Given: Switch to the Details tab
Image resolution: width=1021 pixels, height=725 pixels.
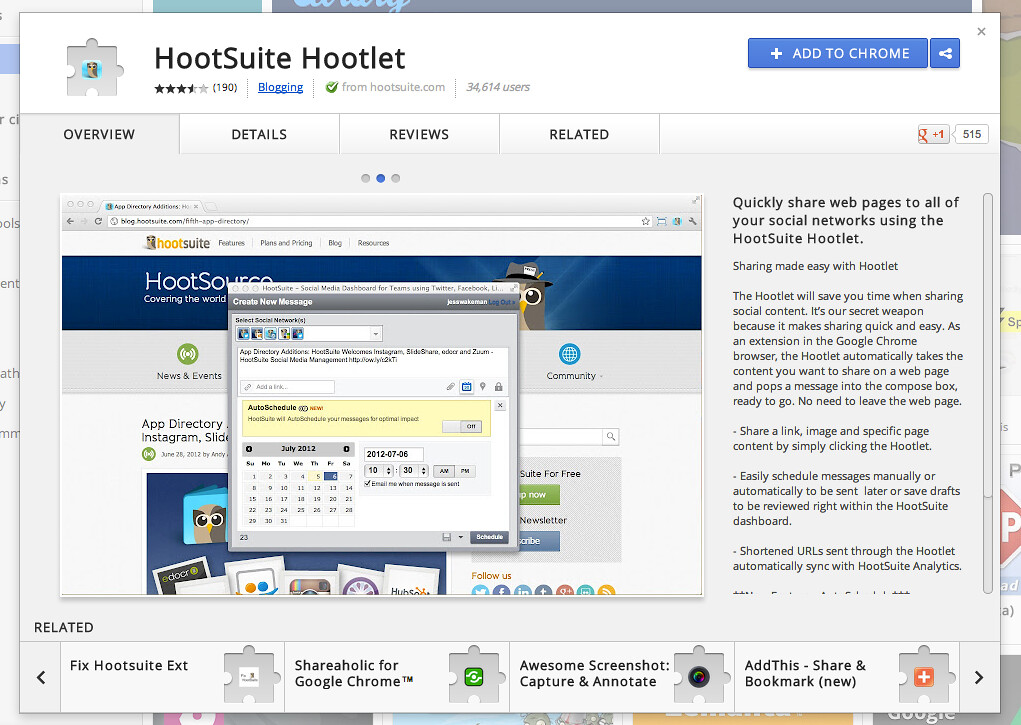Looking at the screenshot, I should (x=259, y=134).
